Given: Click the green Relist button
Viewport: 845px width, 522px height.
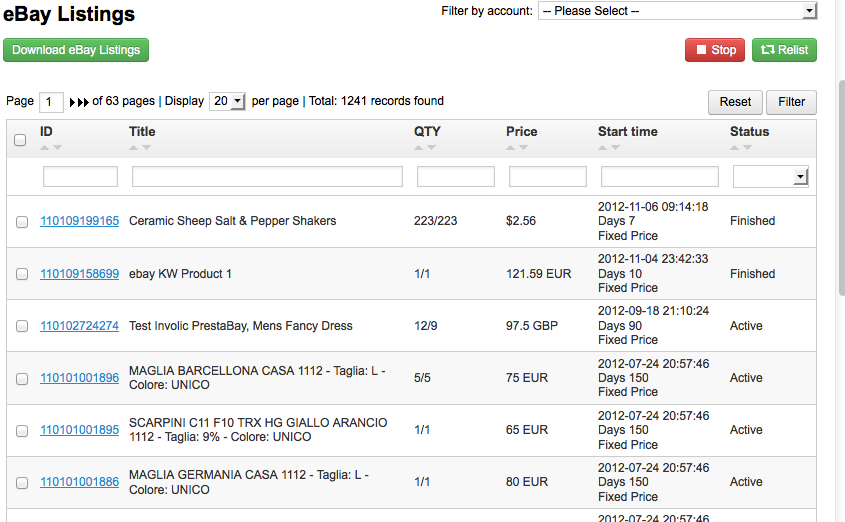Looking at the screenshot, I should 784,50.
